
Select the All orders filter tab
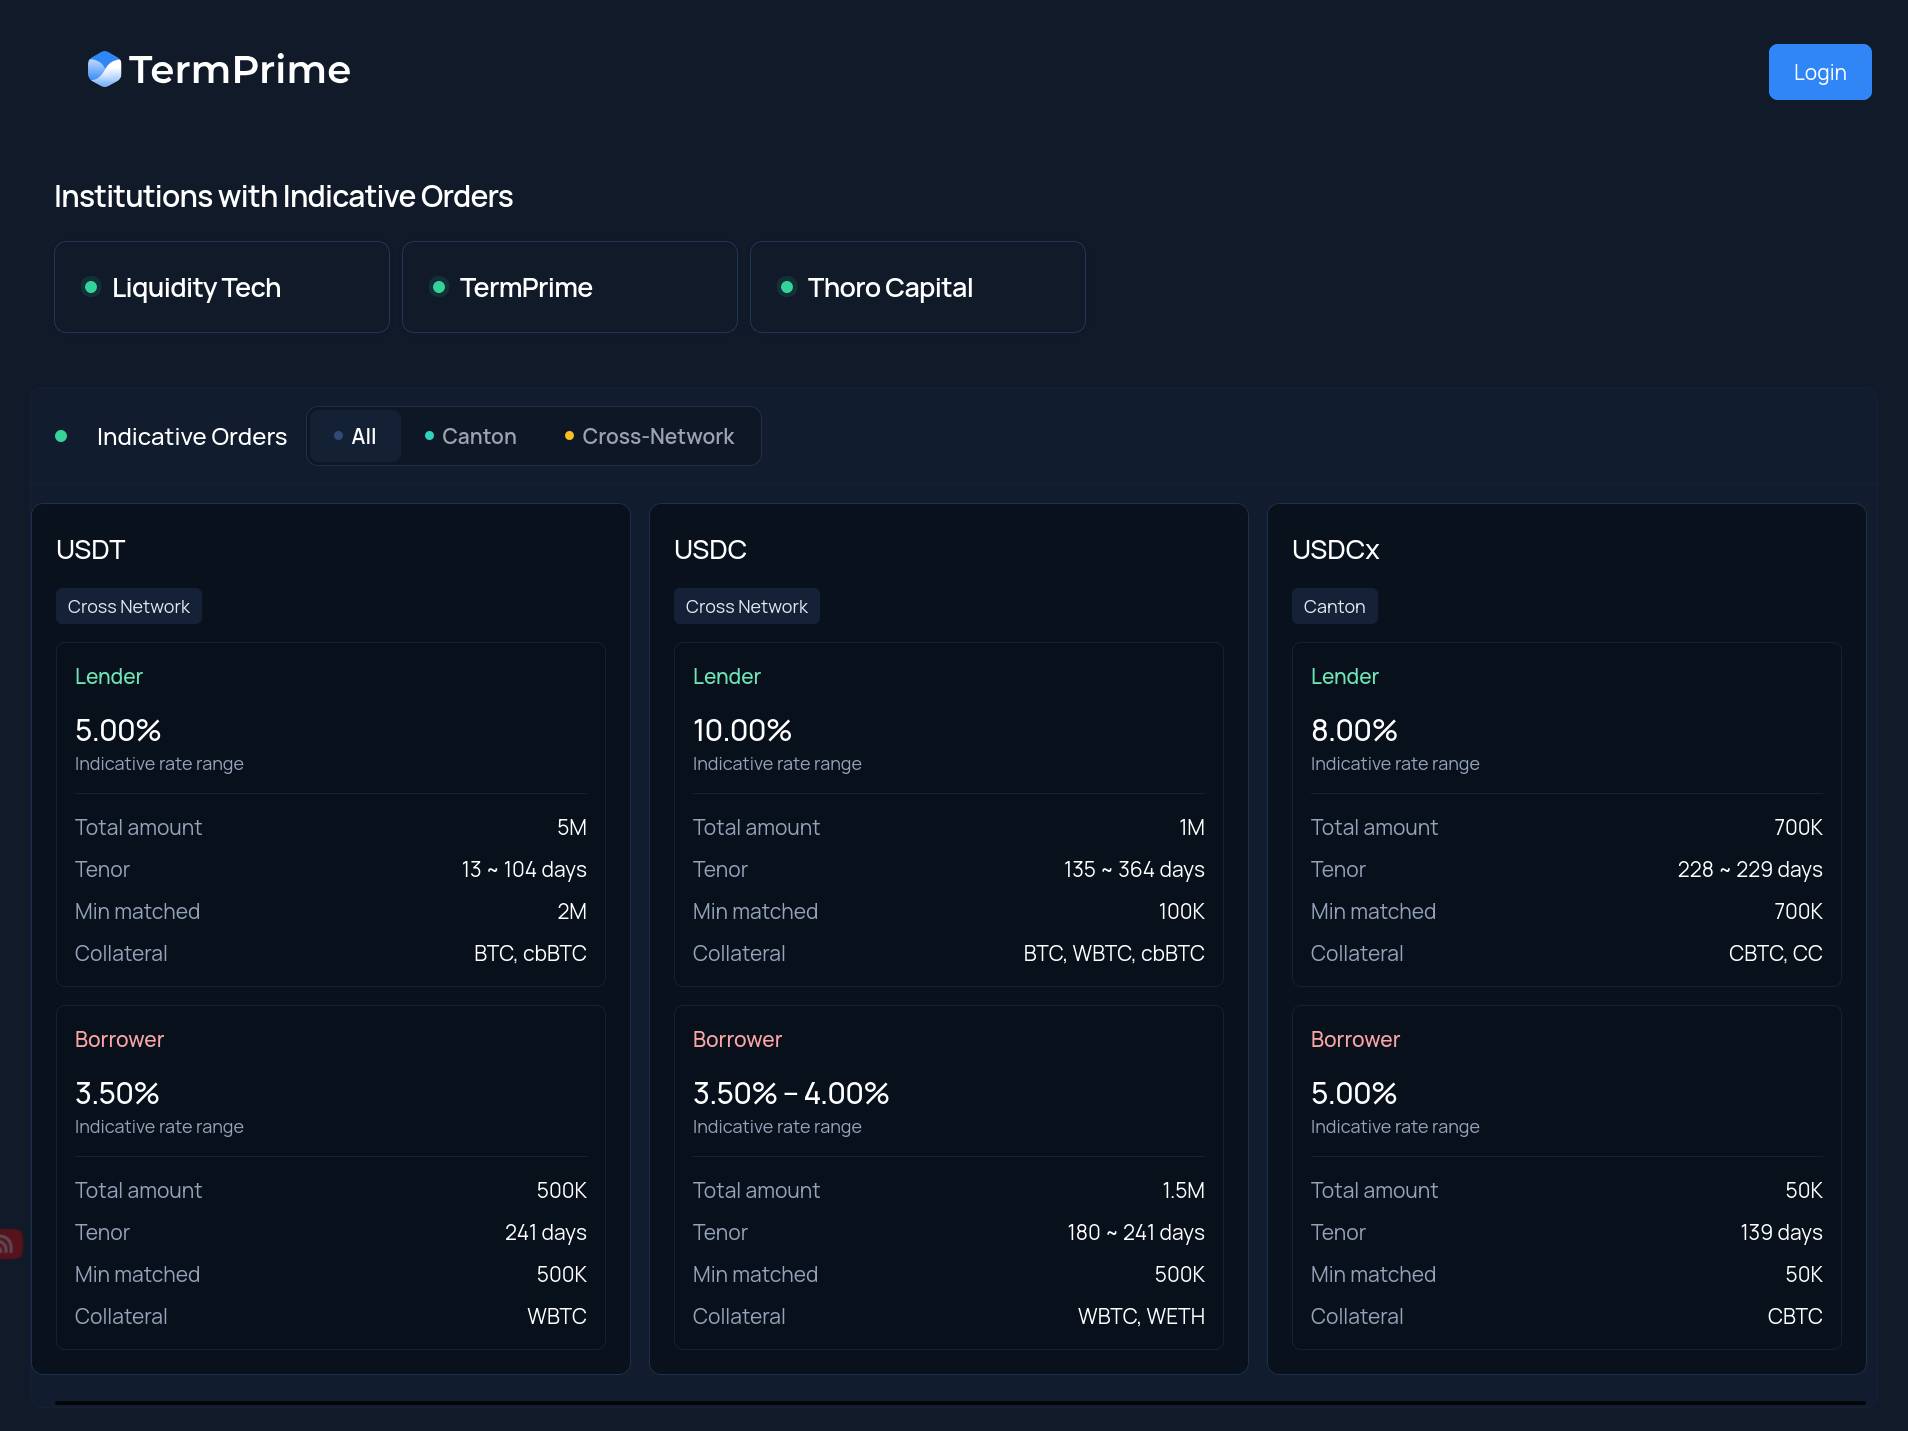point(355,436)
